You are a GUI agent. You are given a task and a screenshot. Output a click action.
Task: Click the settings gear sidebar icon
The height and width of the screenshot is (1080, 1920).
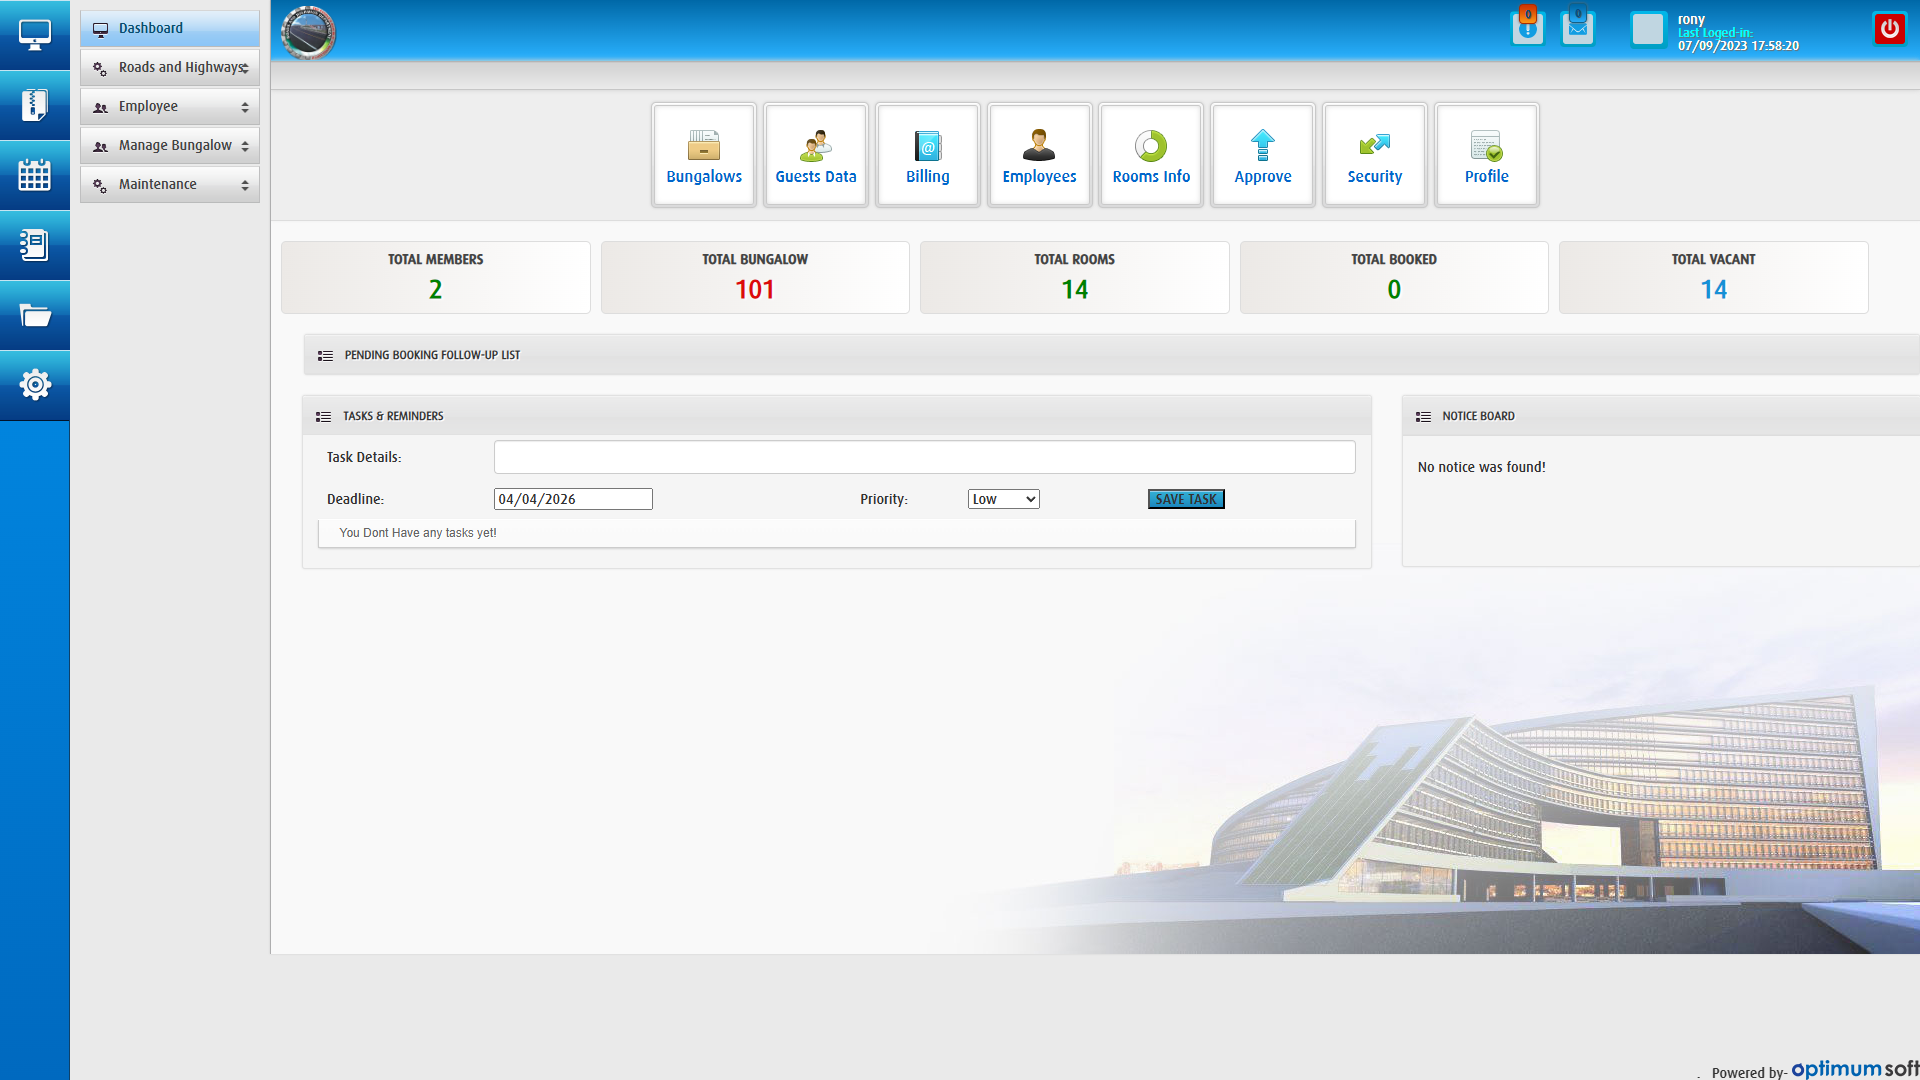35,385
